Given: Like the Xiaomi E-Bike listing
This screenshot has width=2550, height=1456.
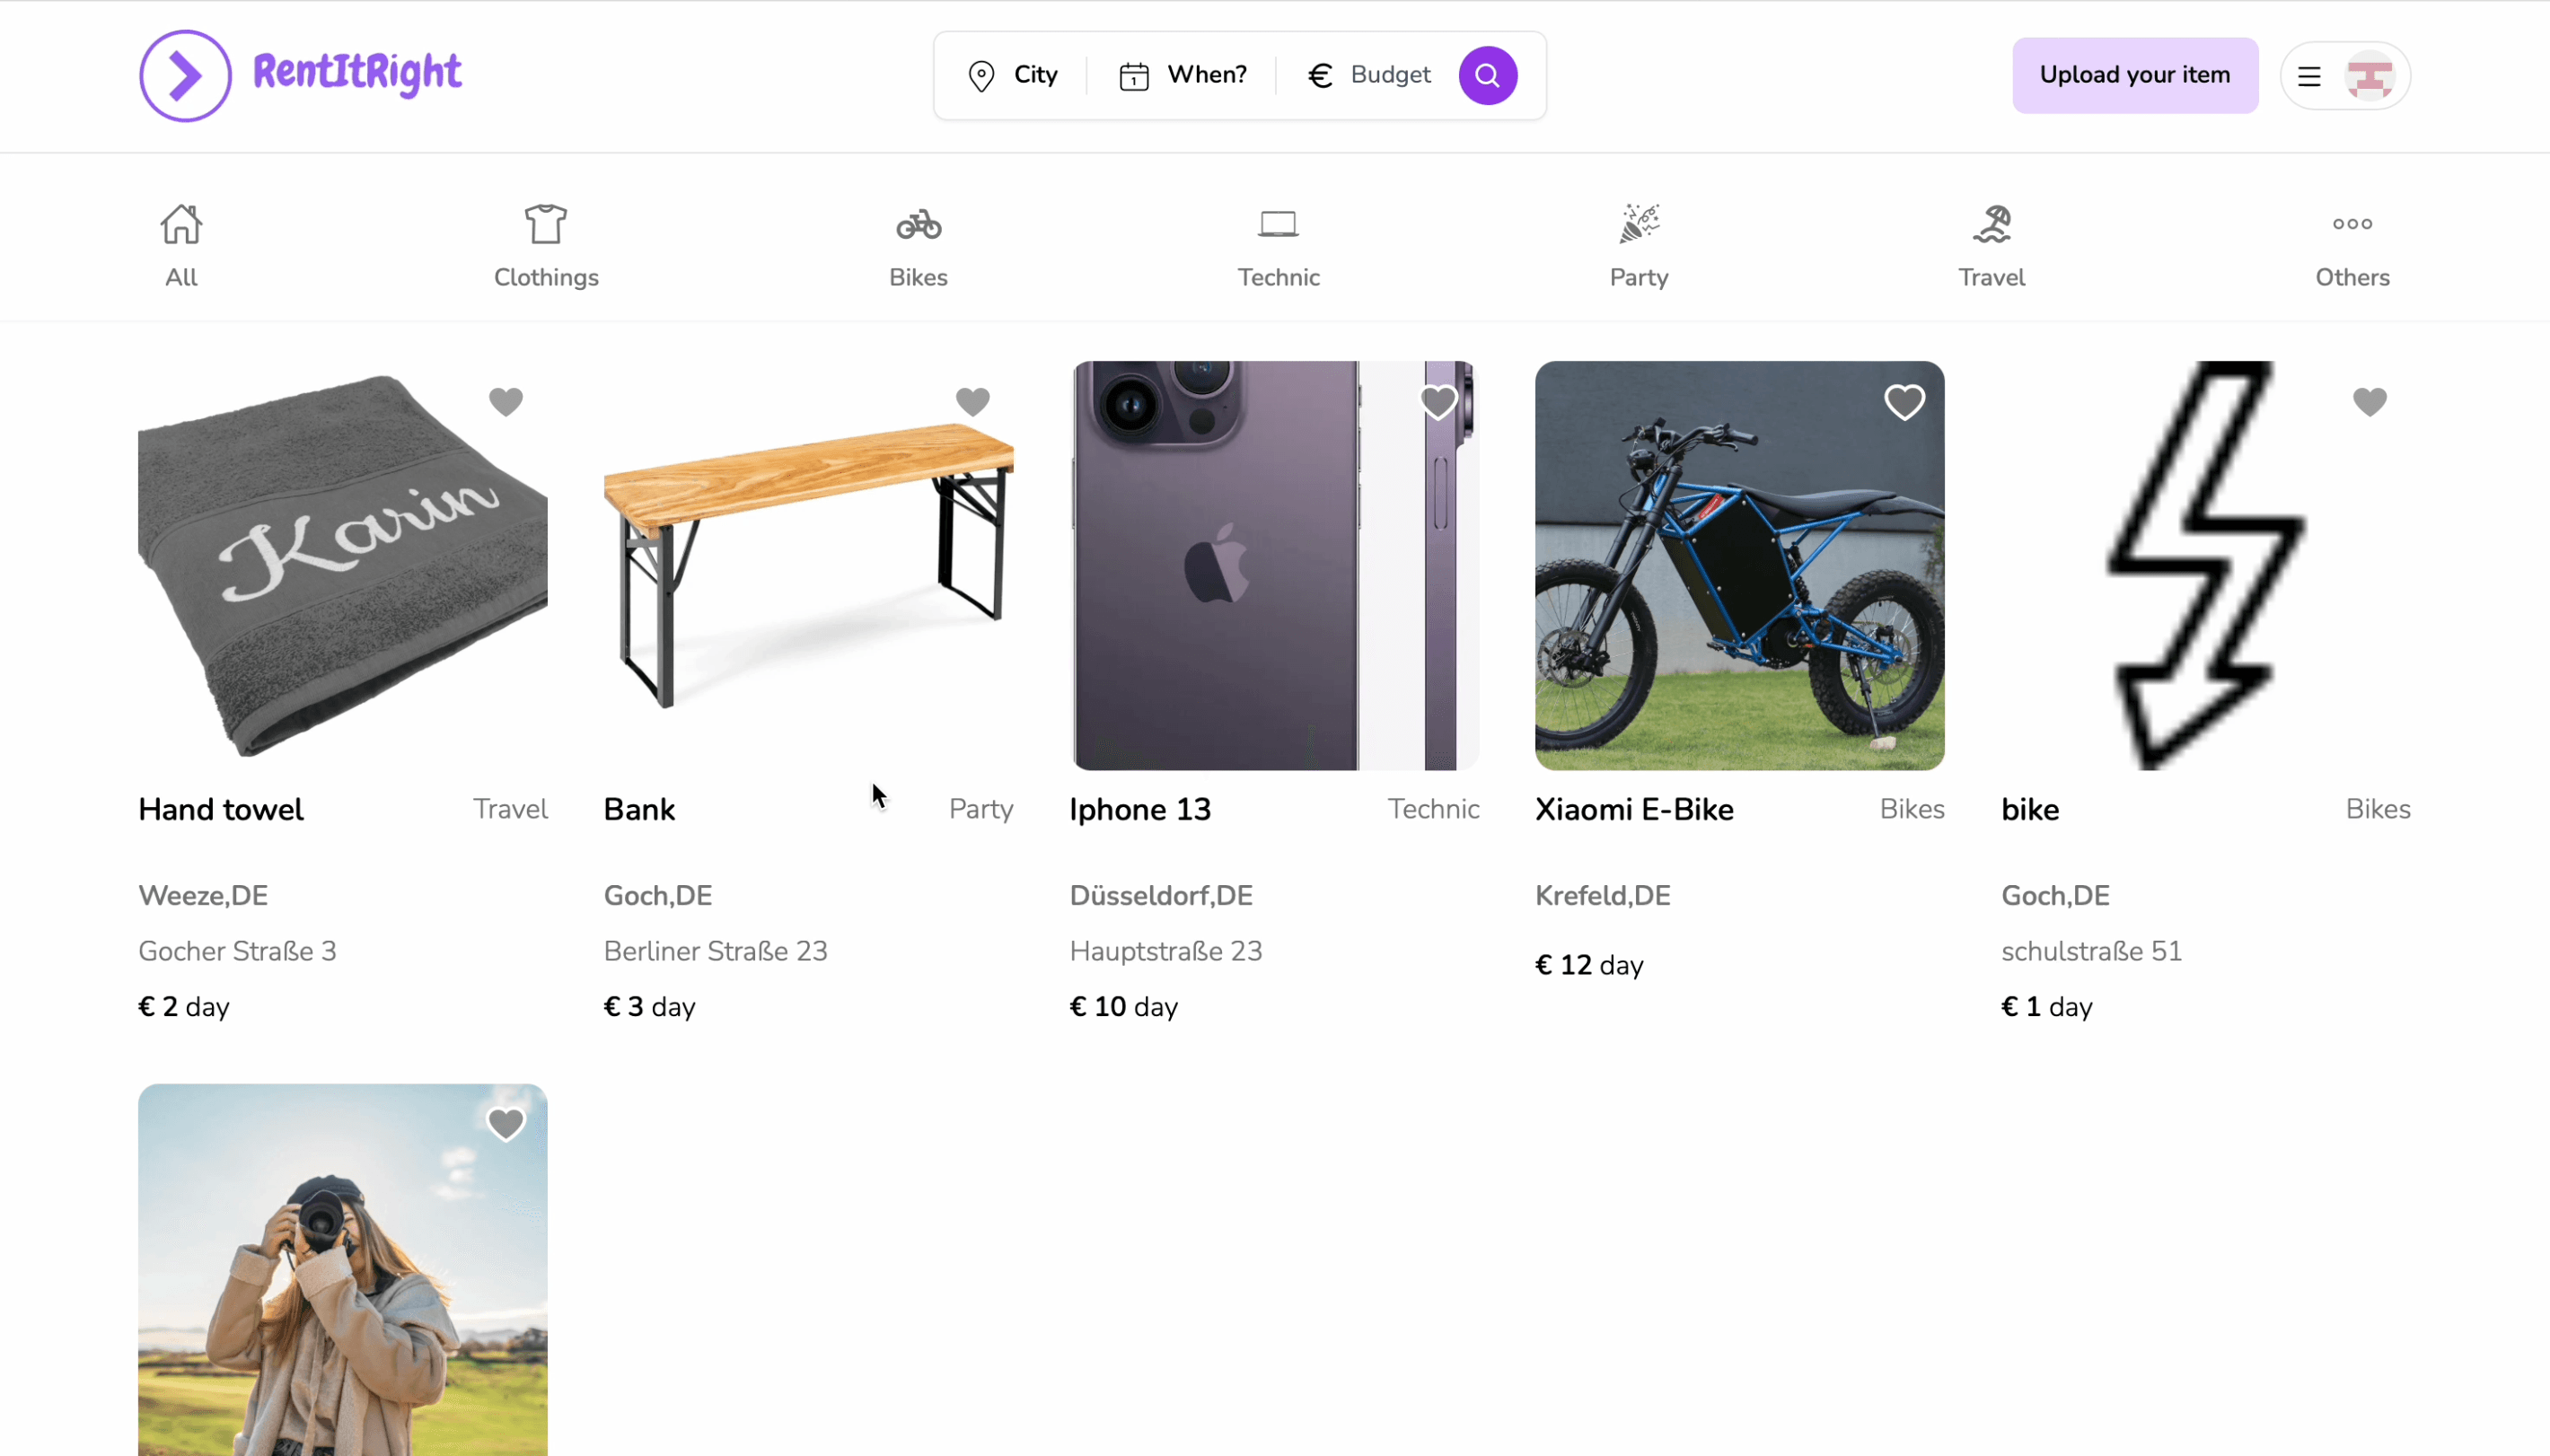Looking at the screenshot, I should pyautogui.click(x=1904, y=402).
